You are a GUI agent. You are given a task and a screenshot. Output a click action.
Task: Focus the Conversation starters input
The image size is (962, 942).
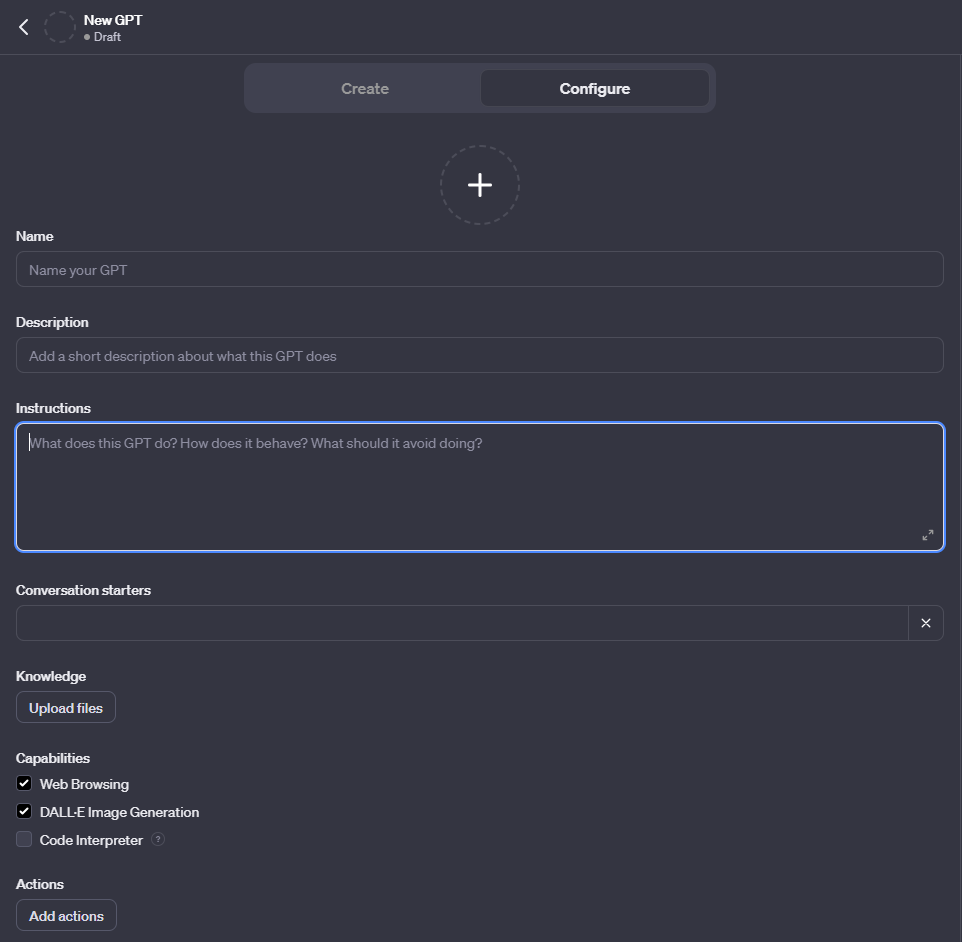(462, 623)
